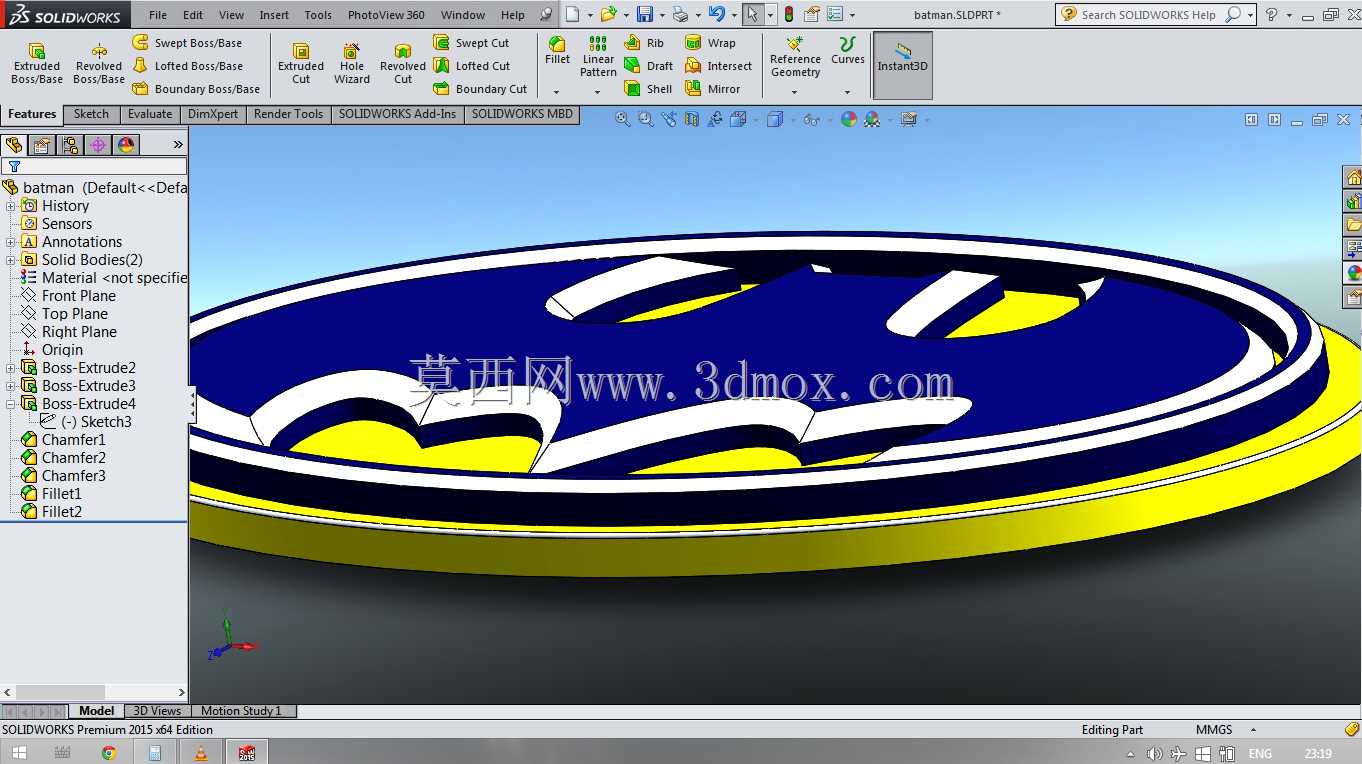Select the Wrap tool
The width and height of the screenshot is (1362, 764).
coord(710,43)
